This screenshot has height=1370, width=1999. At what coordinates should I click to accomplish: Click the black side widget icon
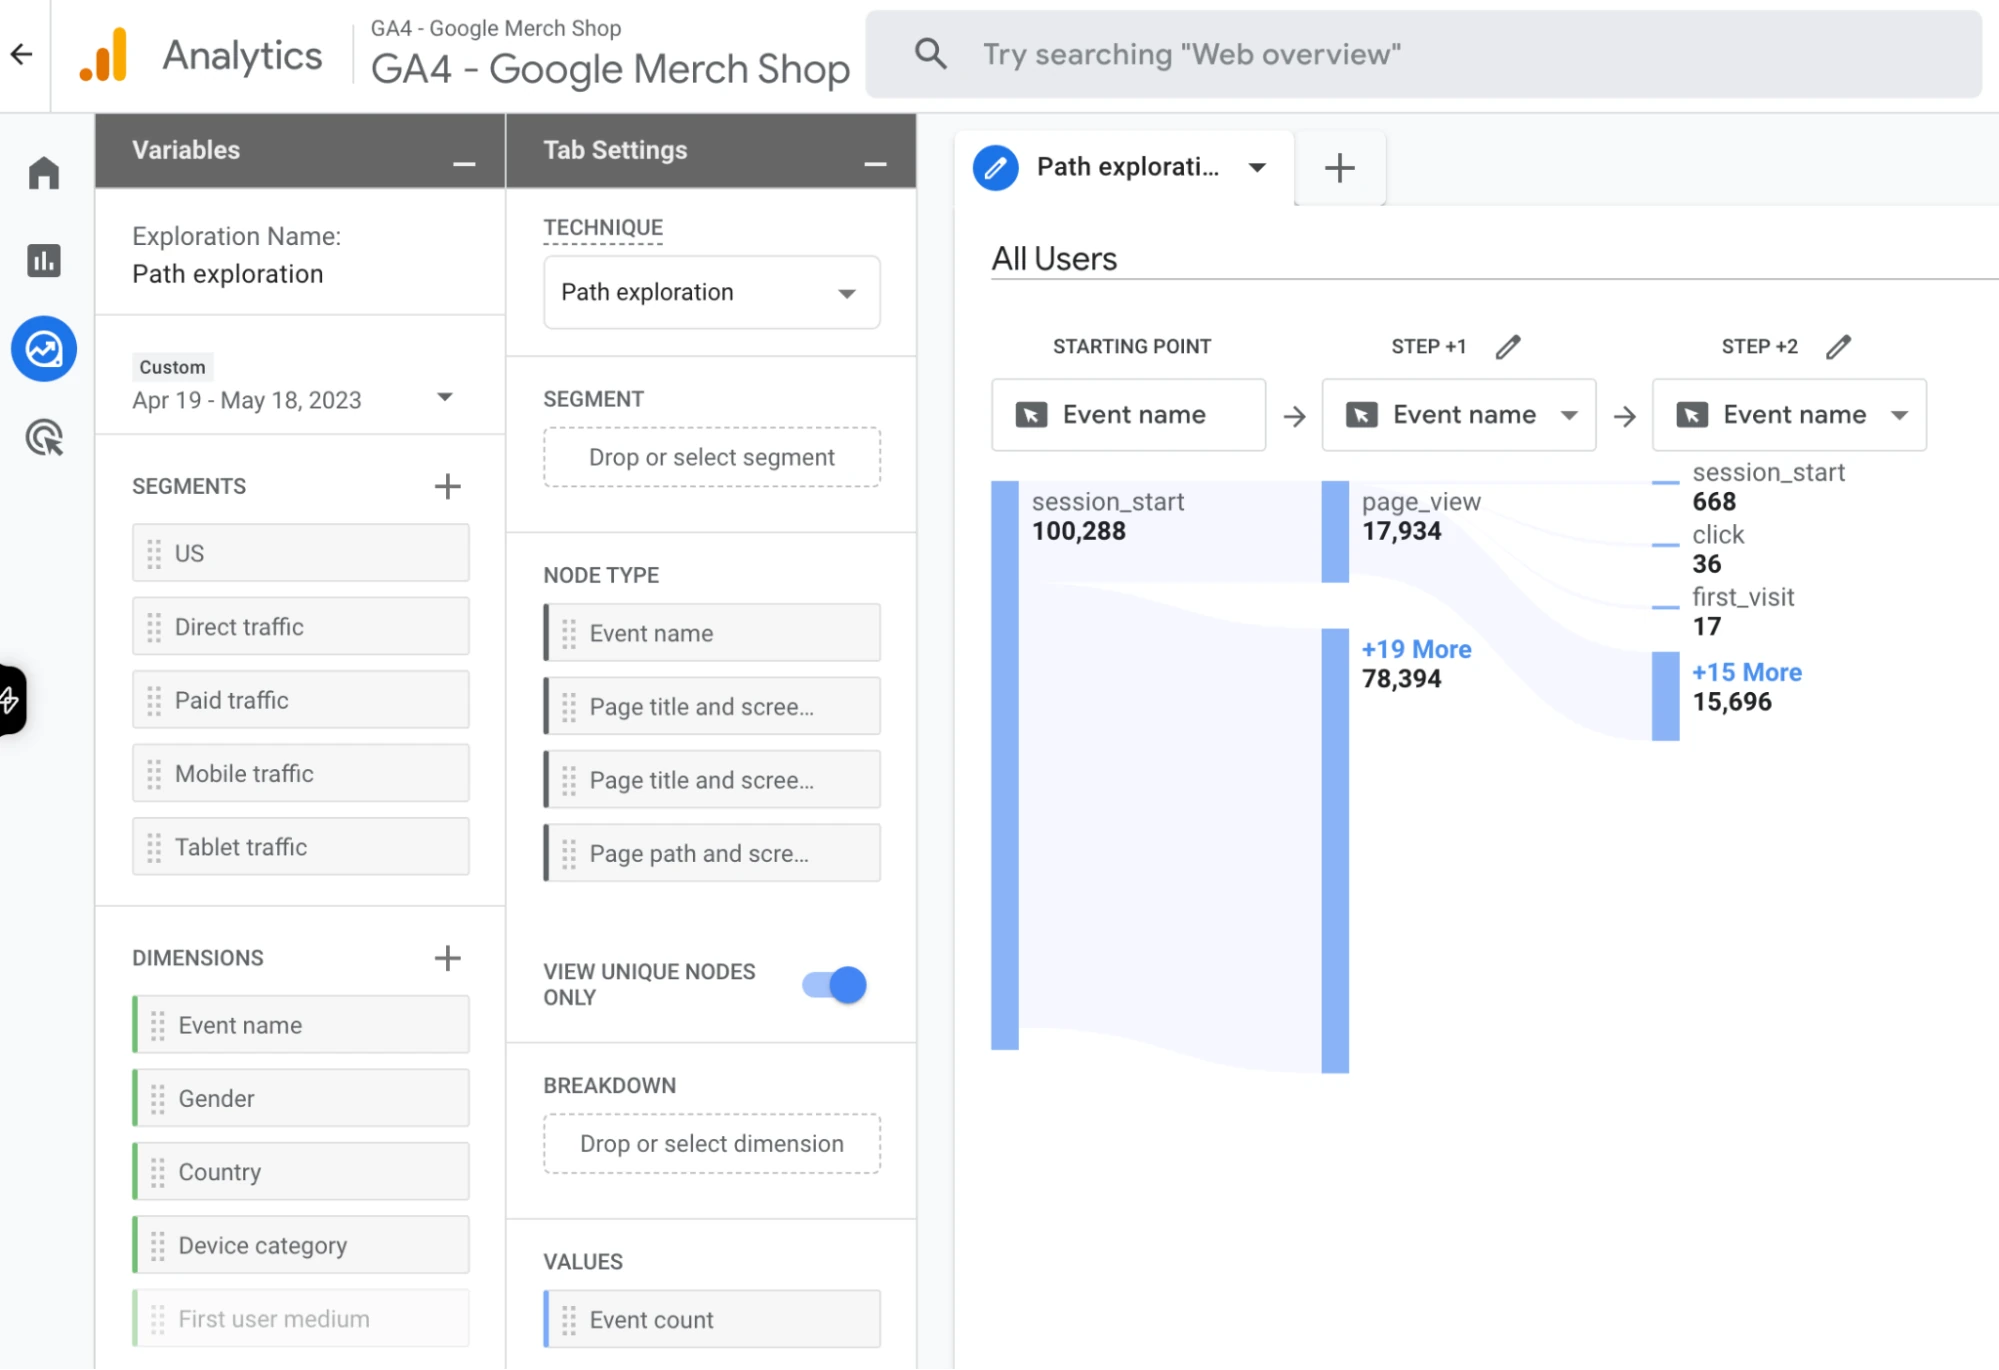point(12,700)
